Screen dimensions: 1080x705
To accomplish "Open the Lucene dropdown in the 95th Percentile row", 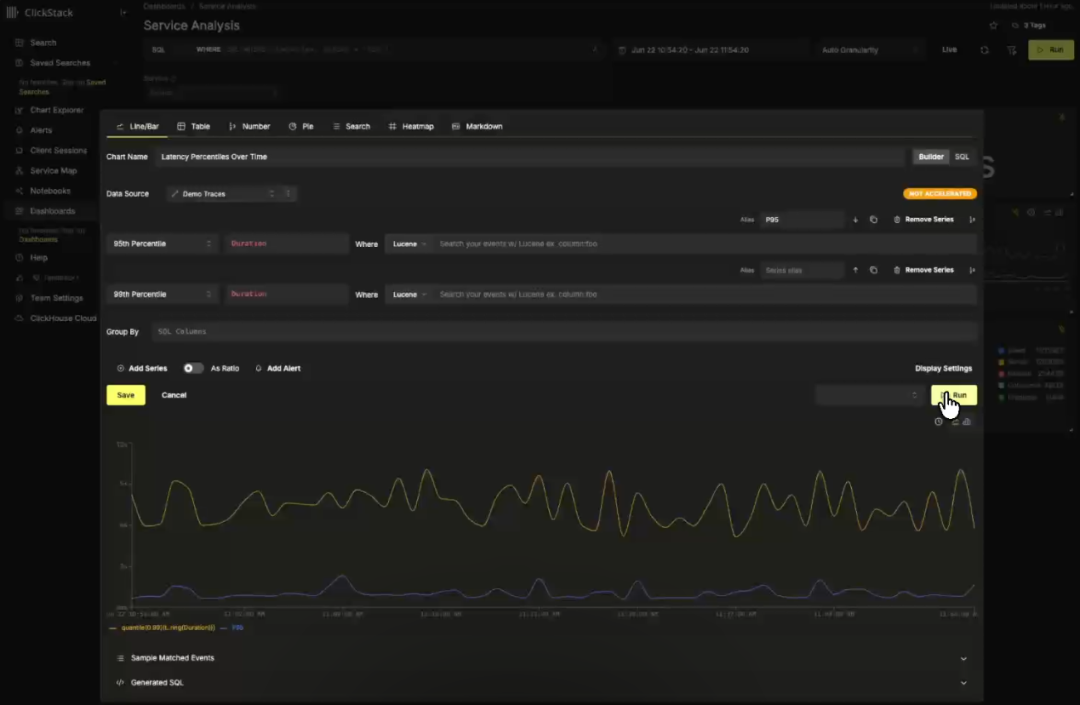I will tap(409, 244).
